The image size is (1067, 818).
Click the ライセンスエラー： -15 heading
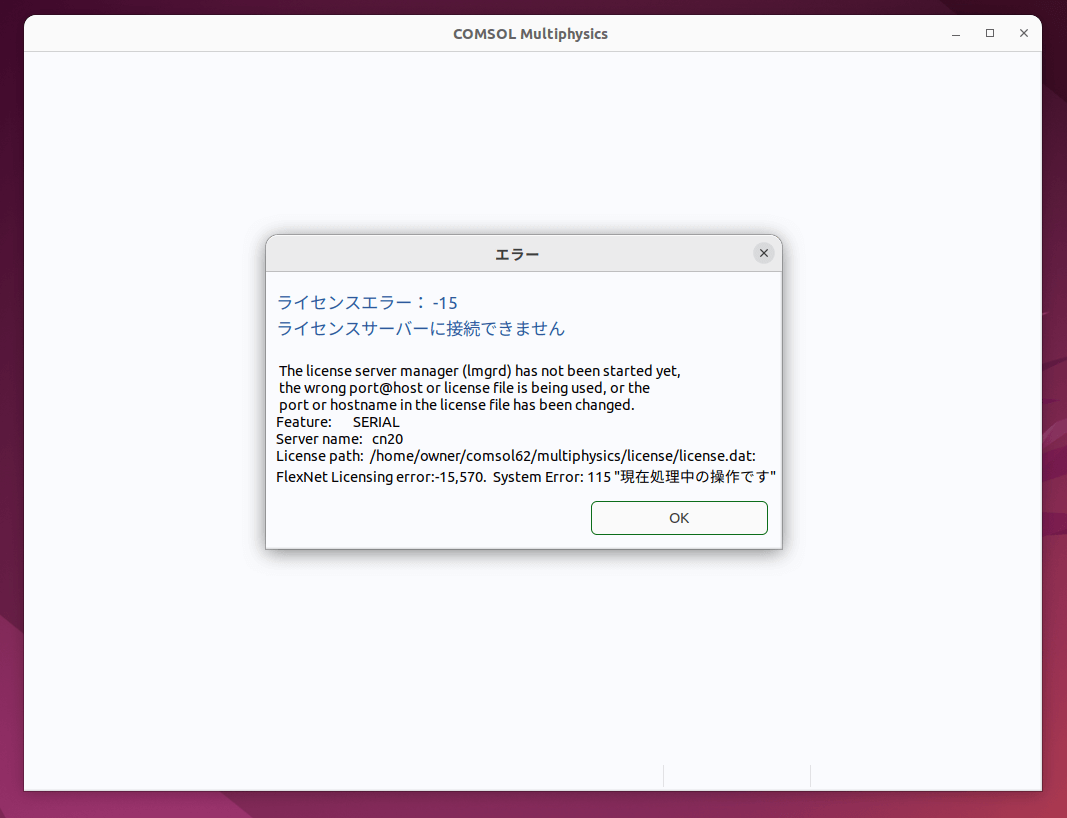[367, 302]
